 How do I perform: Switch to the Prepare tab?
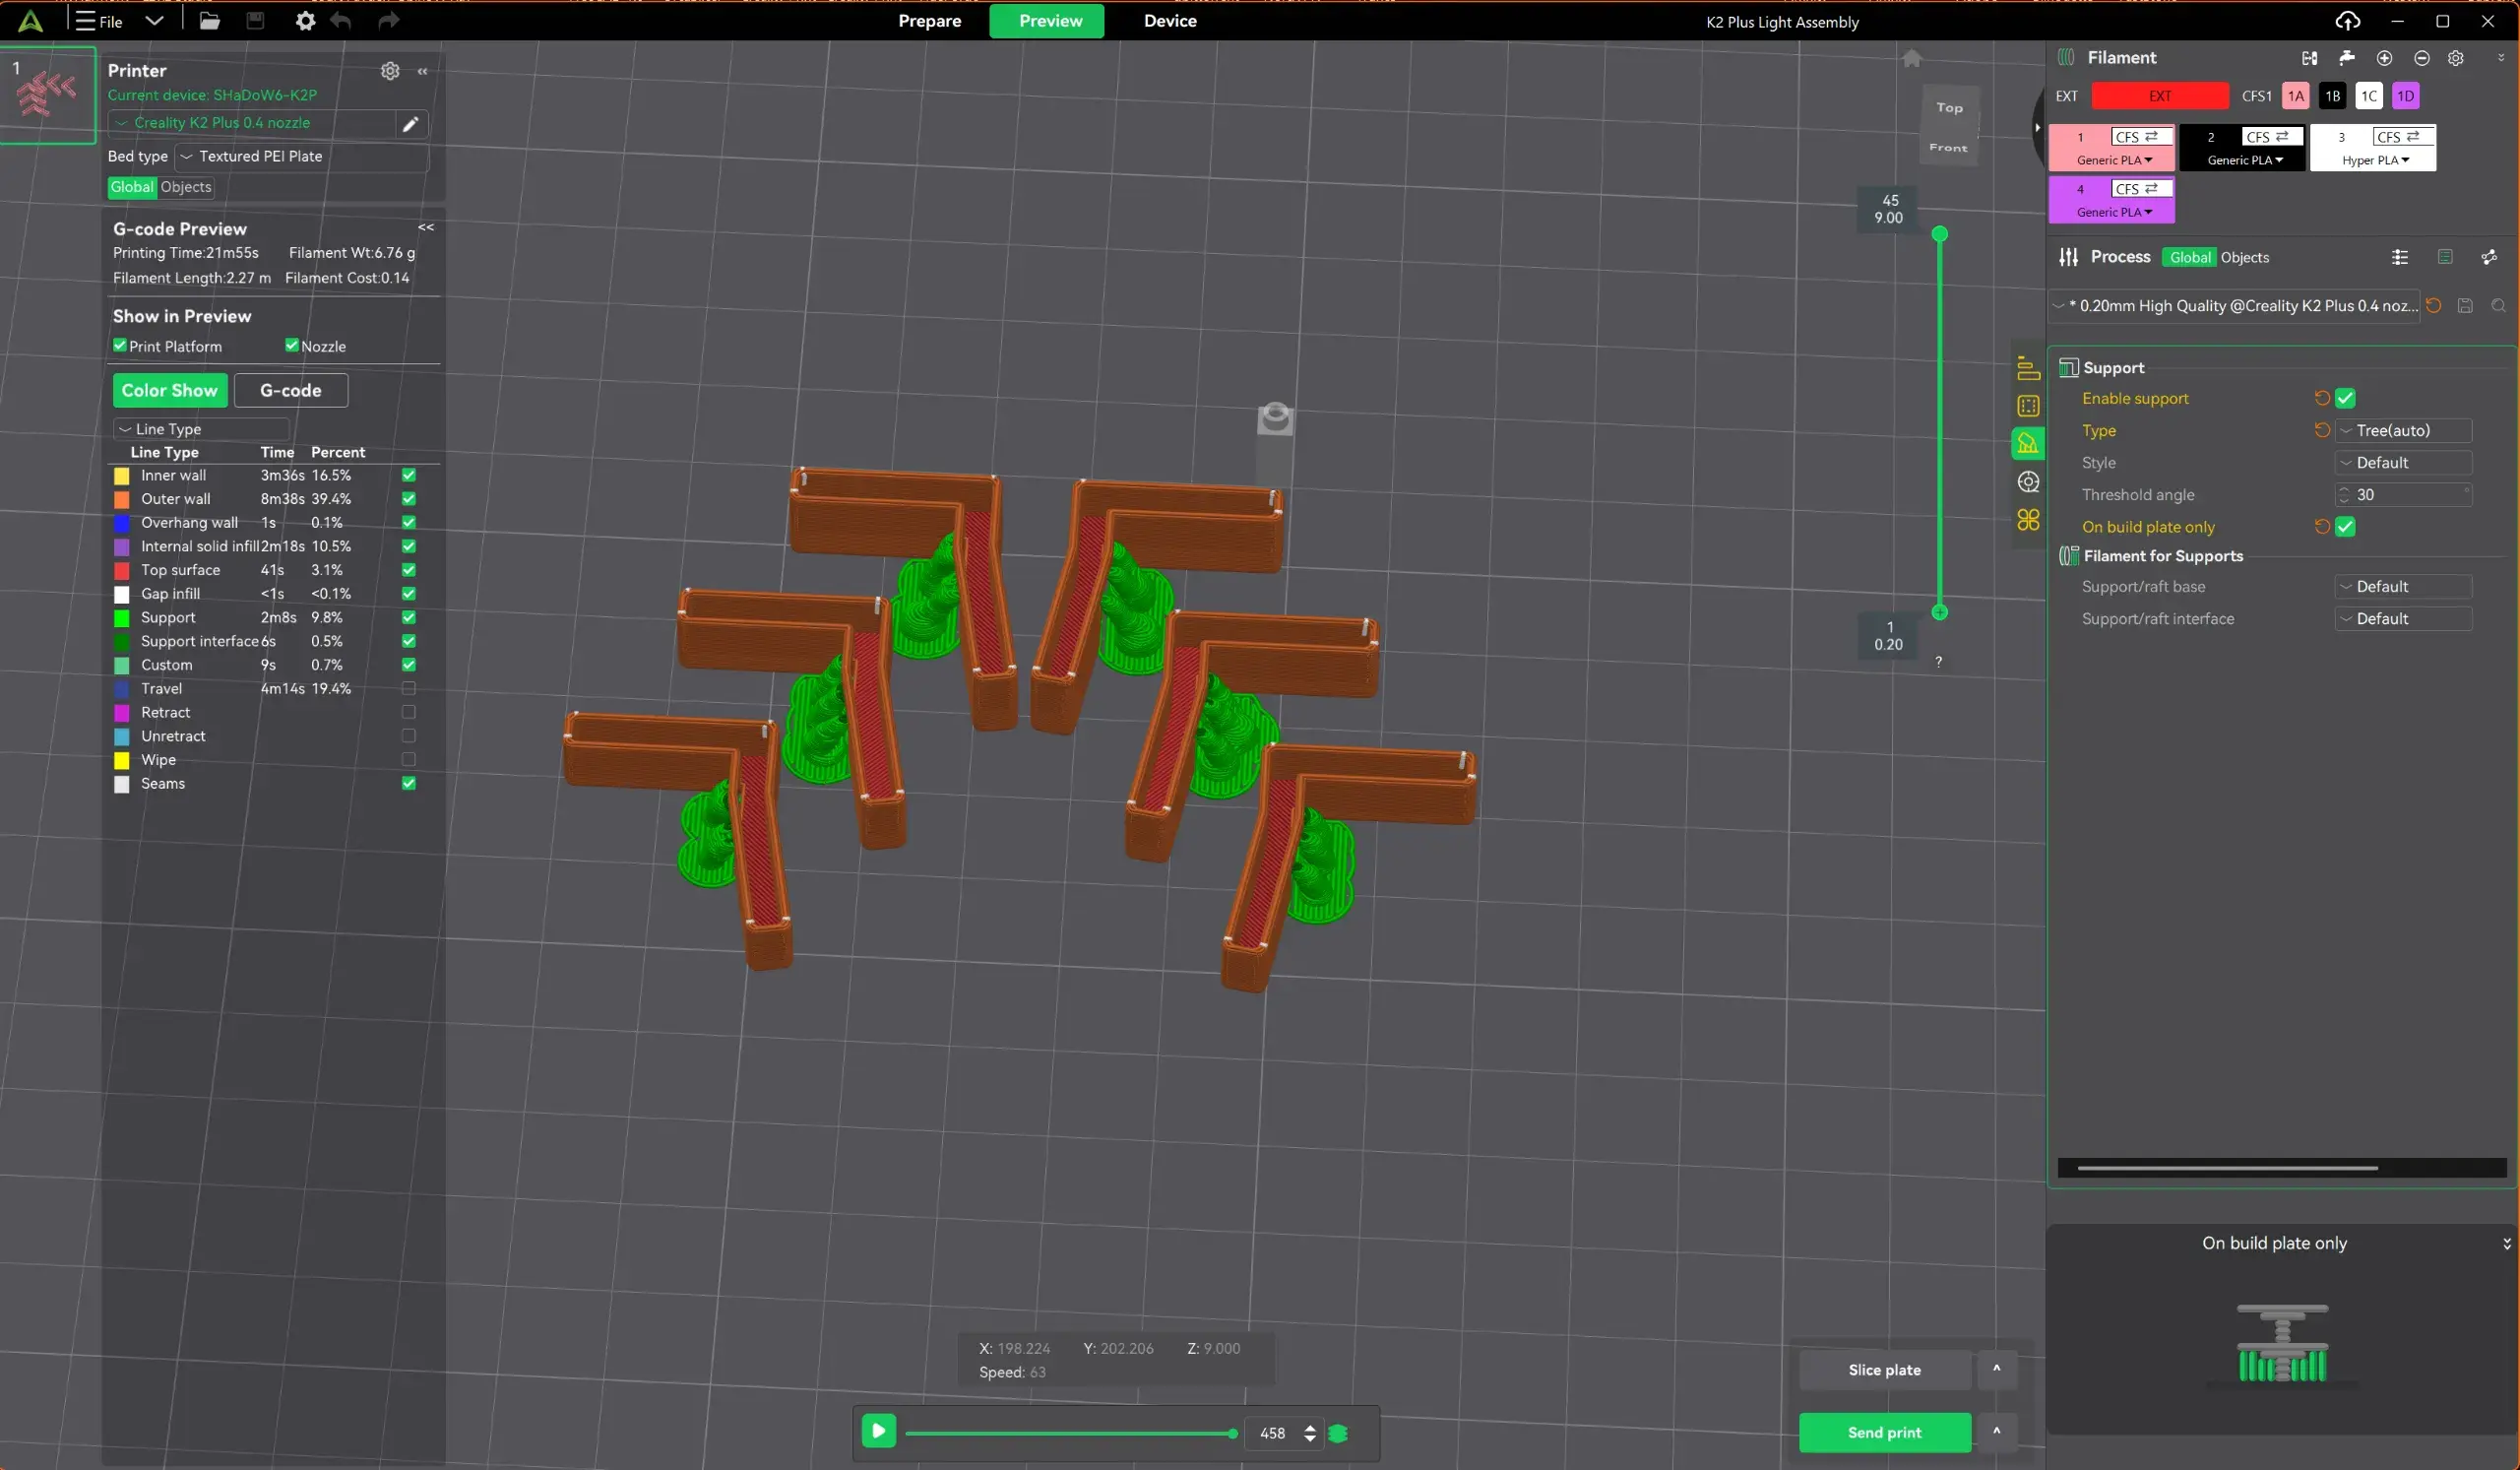(929, 20)
